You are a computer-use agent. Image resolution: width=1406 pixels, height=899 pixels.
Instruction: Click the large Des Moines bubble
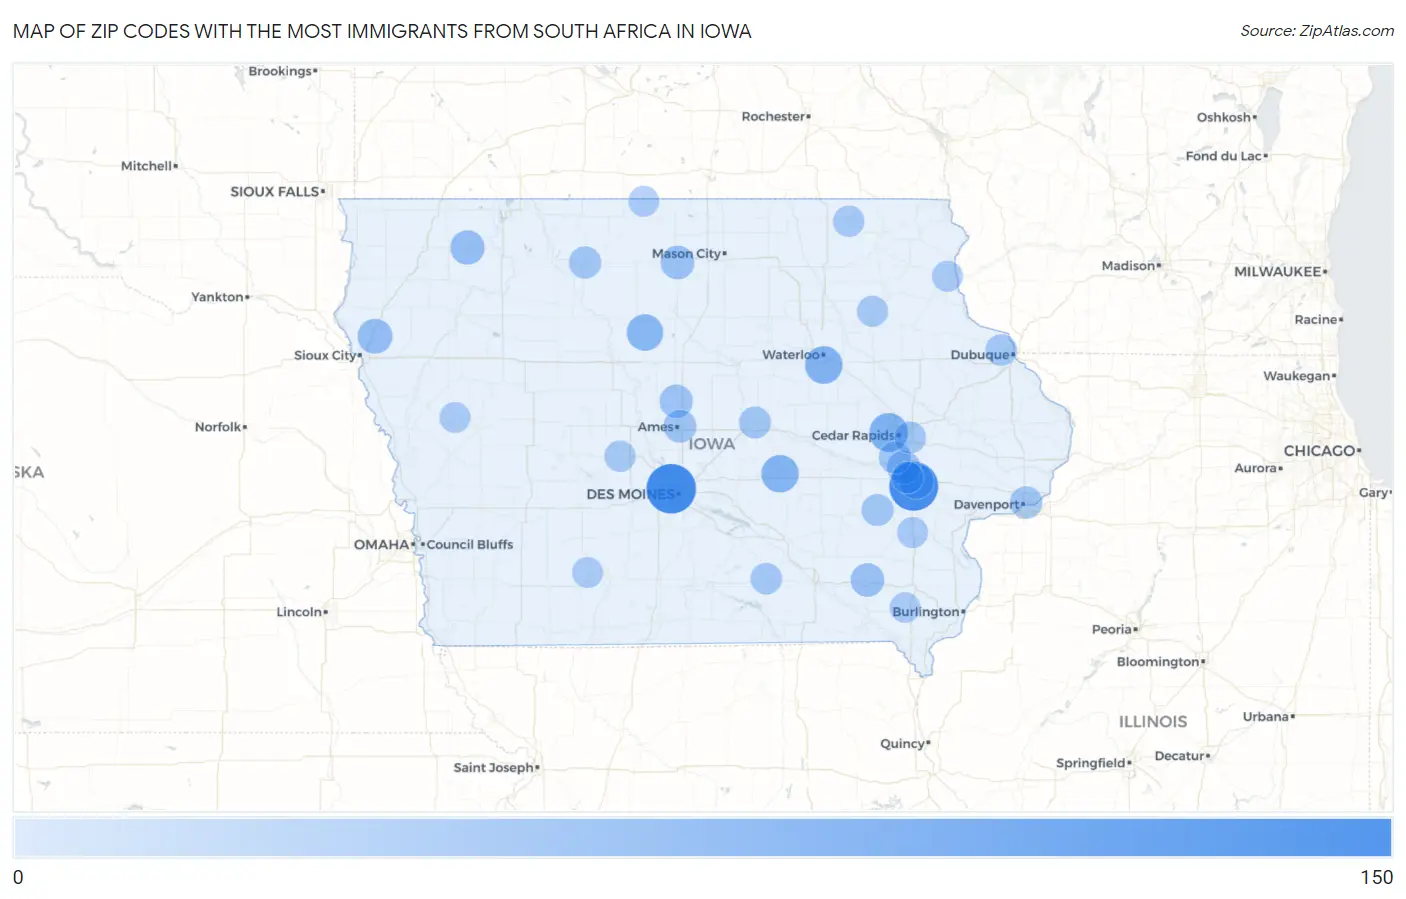pyautogui.click(x=671, y=489)
